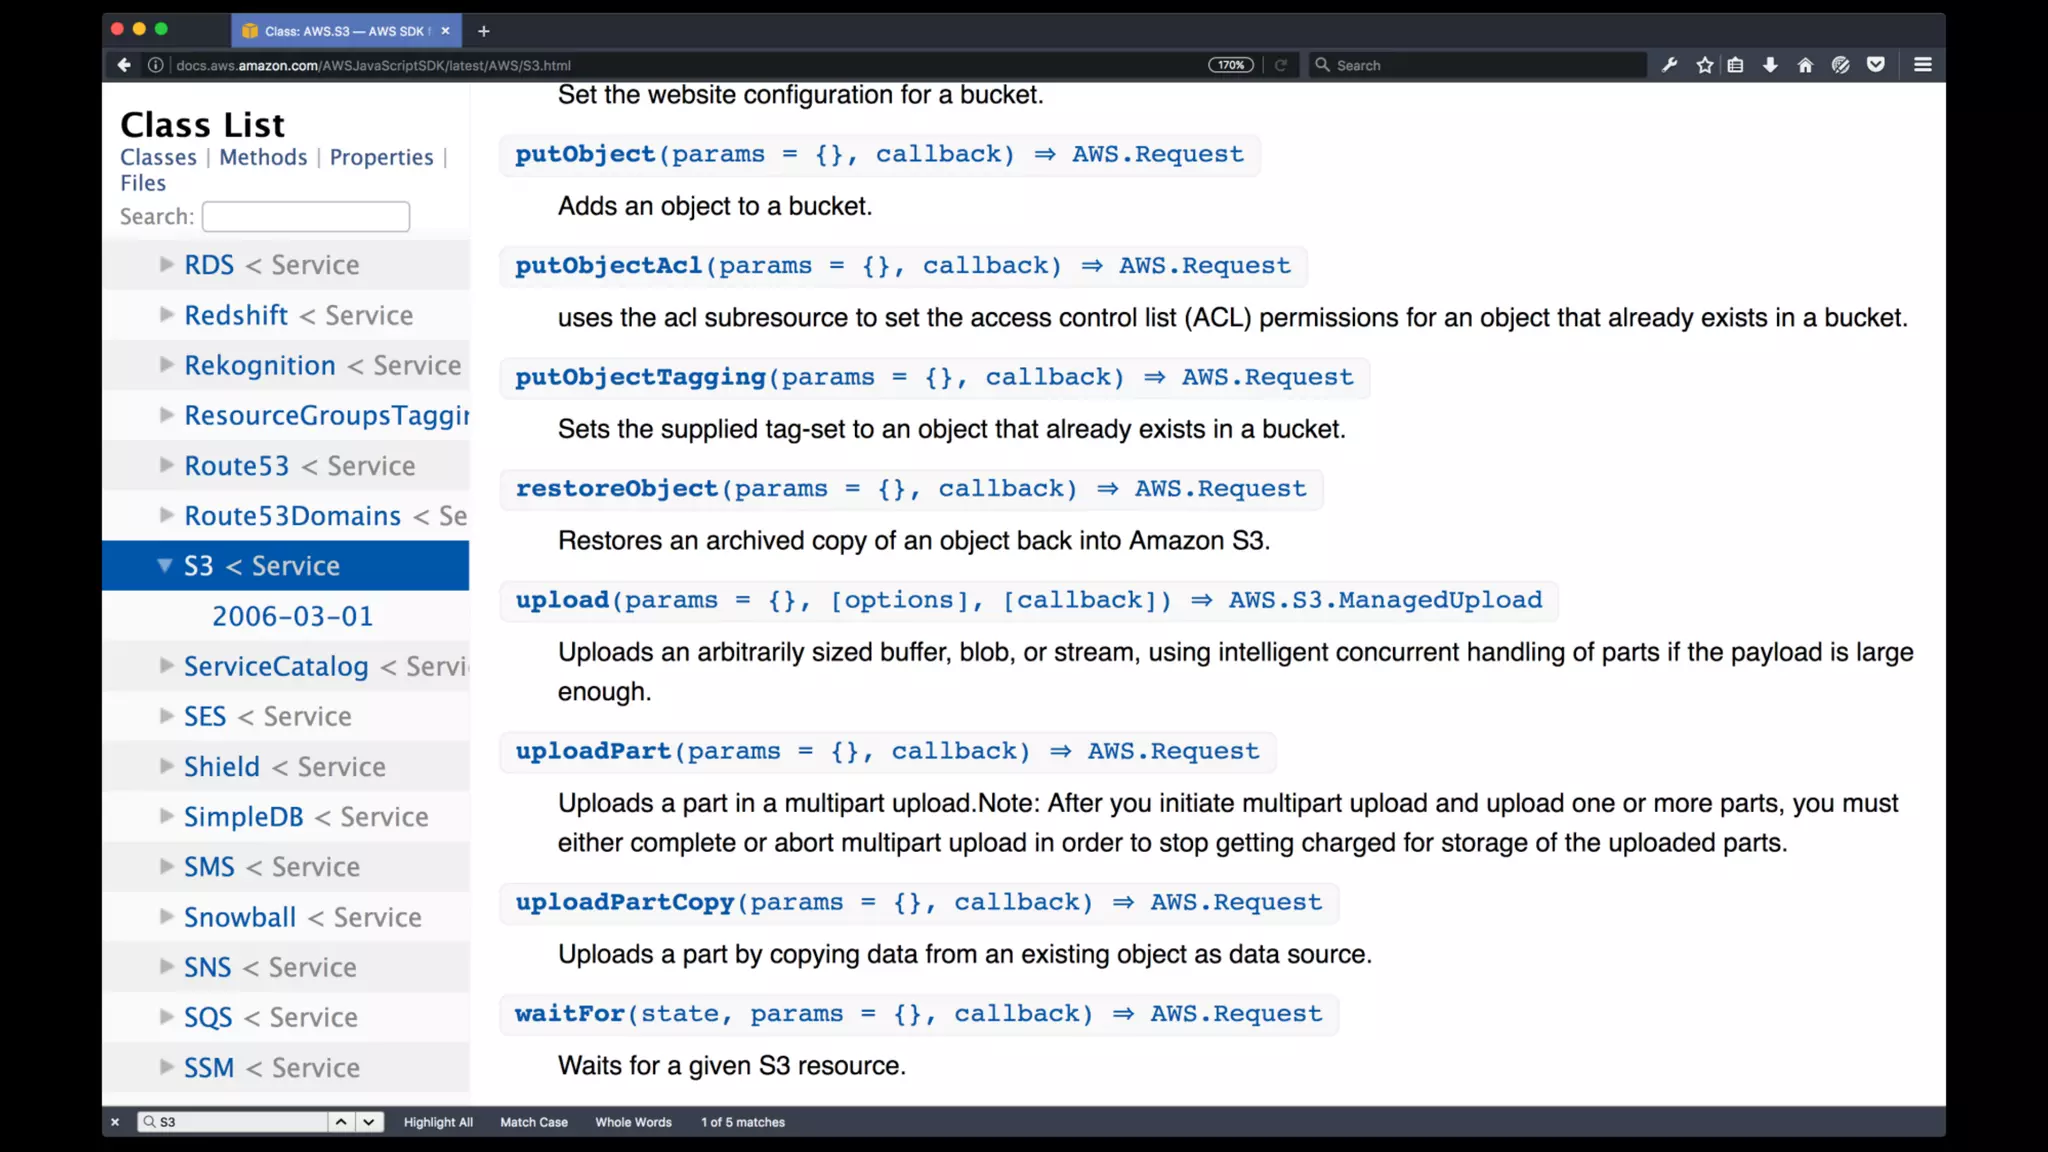Open the uploadPart method link

pos(593,751)
